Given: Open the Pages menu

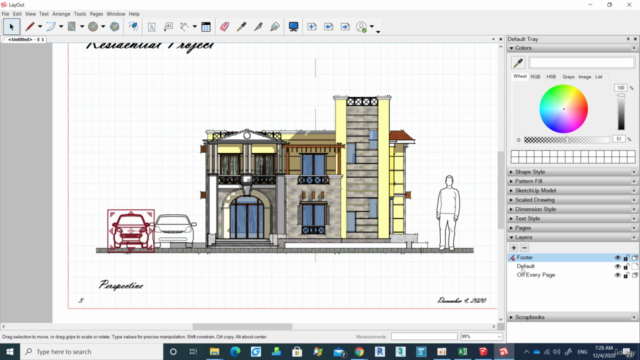Looking at the screenshot, I should pos(96,14).
